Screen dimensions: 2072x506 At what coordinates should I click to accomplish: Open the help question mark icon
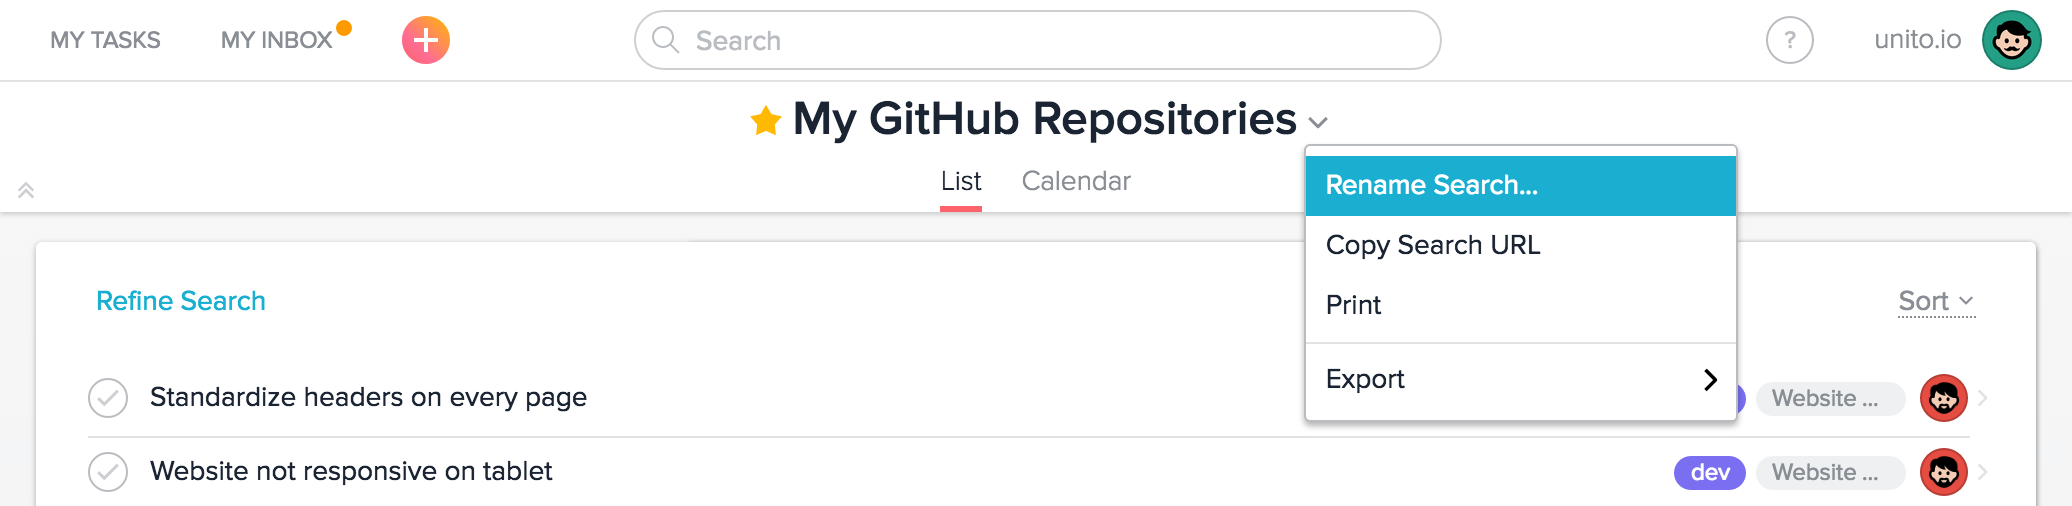pyautogui.click(x=1790, y=40)
